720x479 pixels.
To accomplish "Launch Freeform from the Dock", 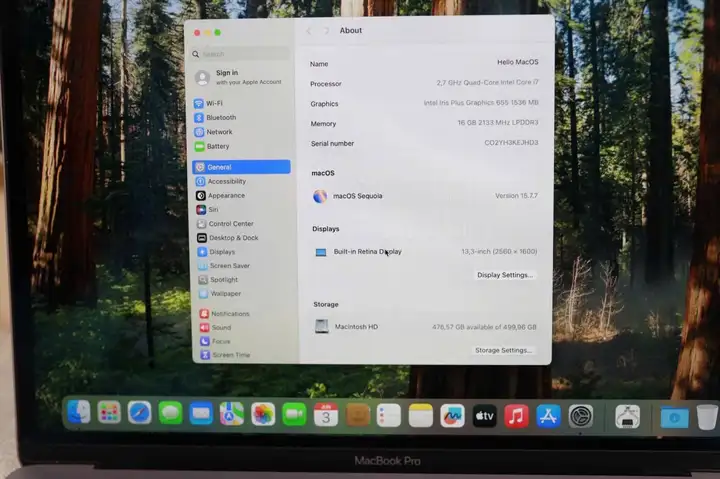I will 452,416.
